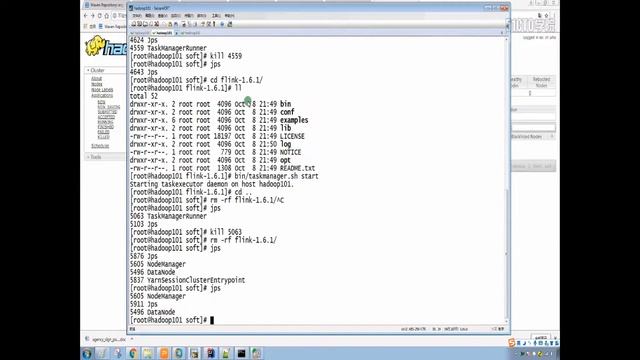Image resolution: width=640 pixels, height=360 pixels.
Task: Open the KILLED applications link
Action: point(104,137)
